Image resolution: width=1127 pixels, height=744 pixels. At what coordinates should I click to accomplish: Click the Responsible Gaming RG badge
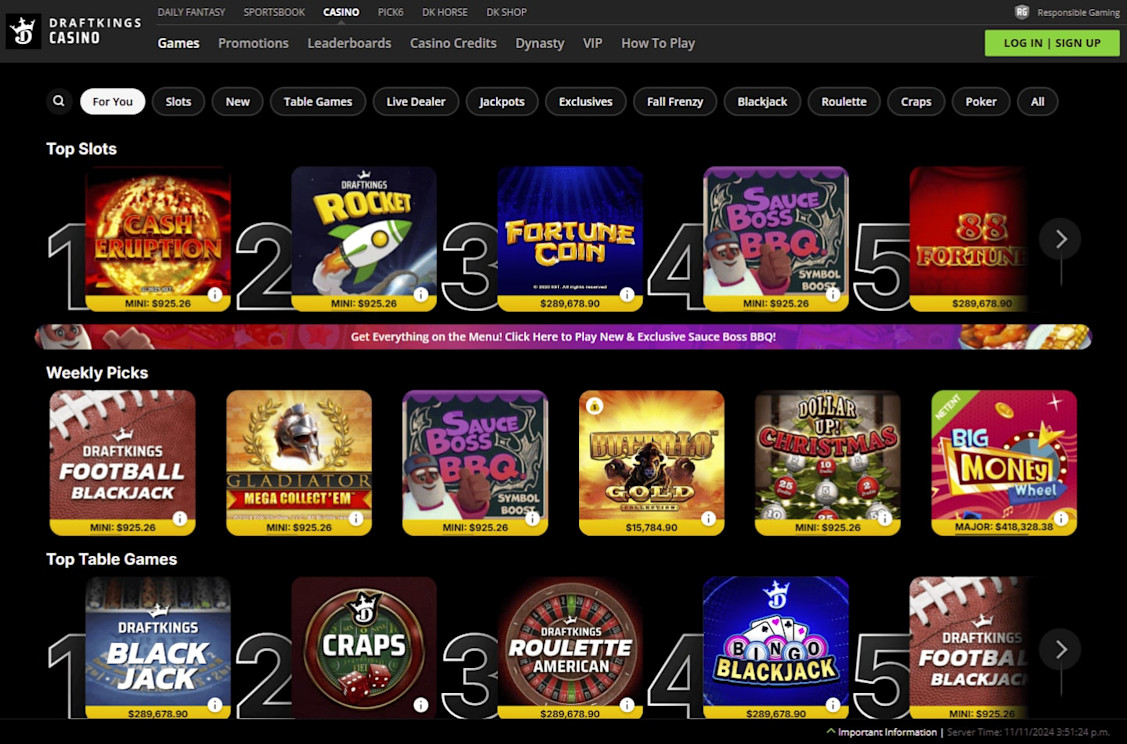click(1021, 12)
